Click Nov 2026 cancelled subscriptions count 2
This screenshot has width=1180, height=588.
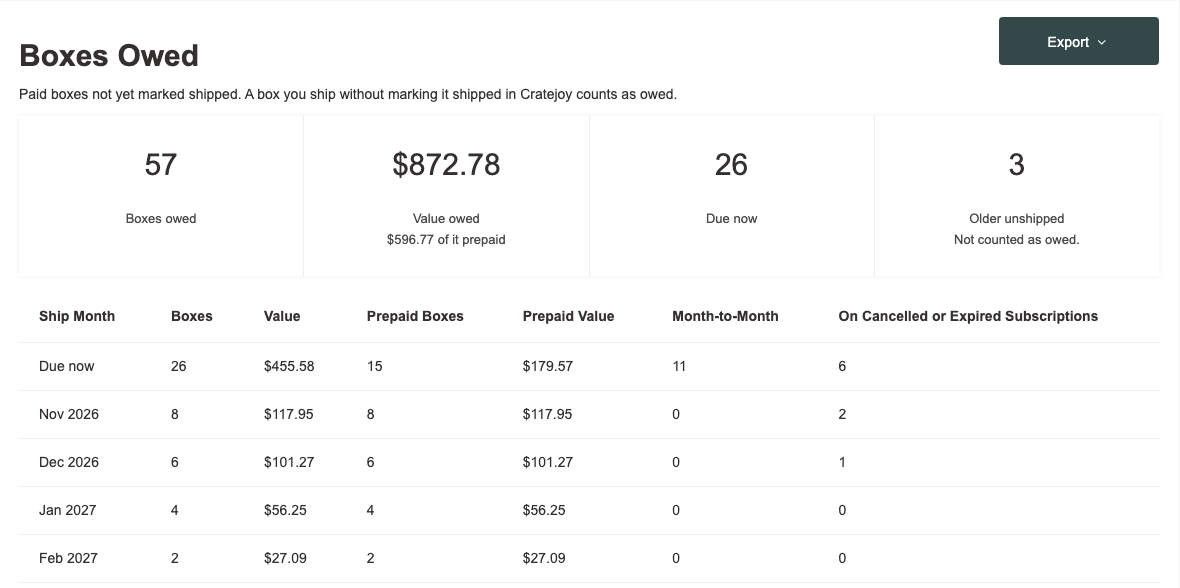point(842,415)
